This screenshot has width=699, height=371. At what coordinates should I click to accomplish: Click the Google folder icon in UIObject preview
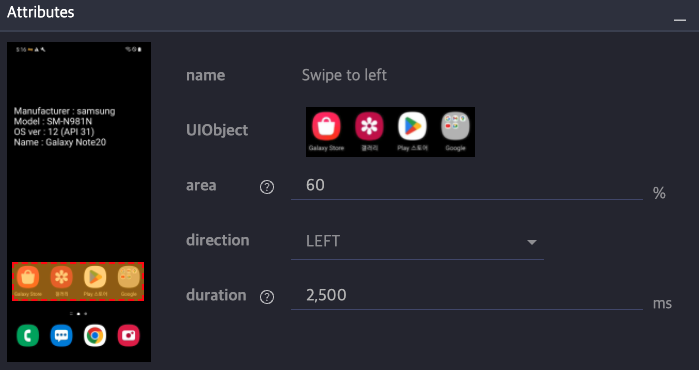(x=455, y=126)
